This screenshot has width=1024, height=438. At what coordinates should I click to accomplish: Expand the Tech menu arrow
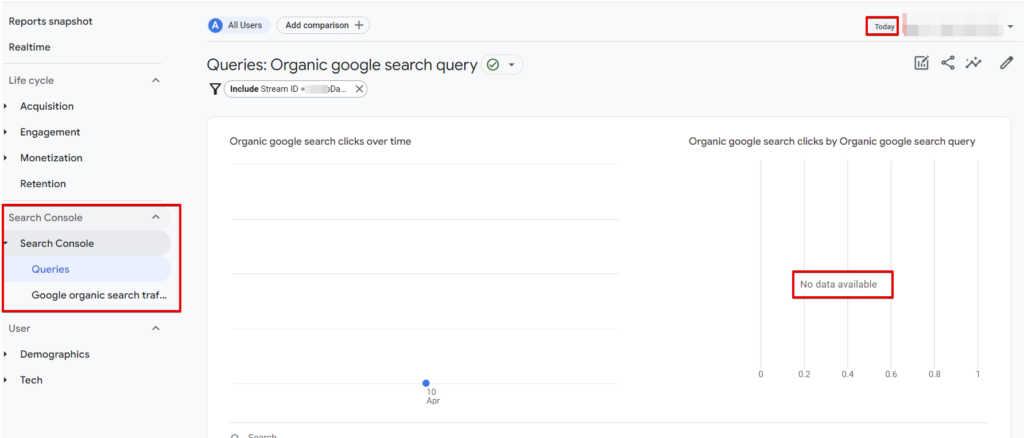tap(6, 380)
